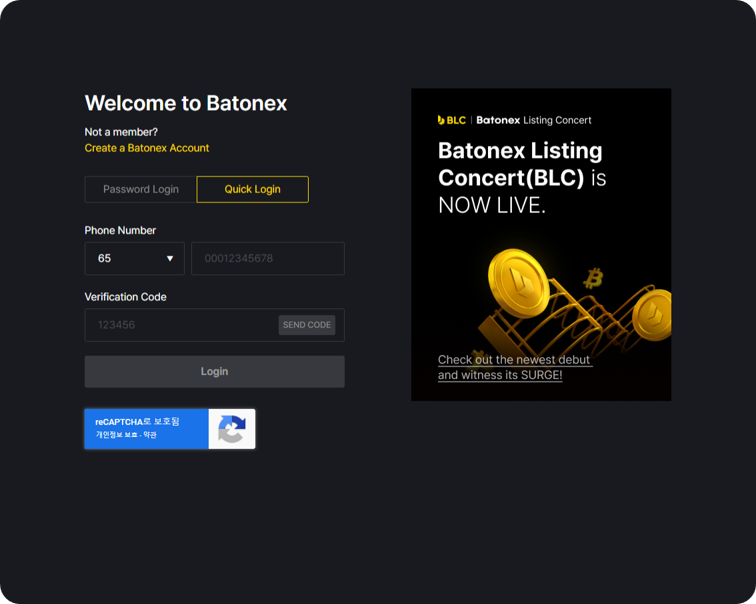Click the small Bitcoin symbol in the banner
Image resolution: width=756 pixels, height=604 pixels.
point(593,278)
